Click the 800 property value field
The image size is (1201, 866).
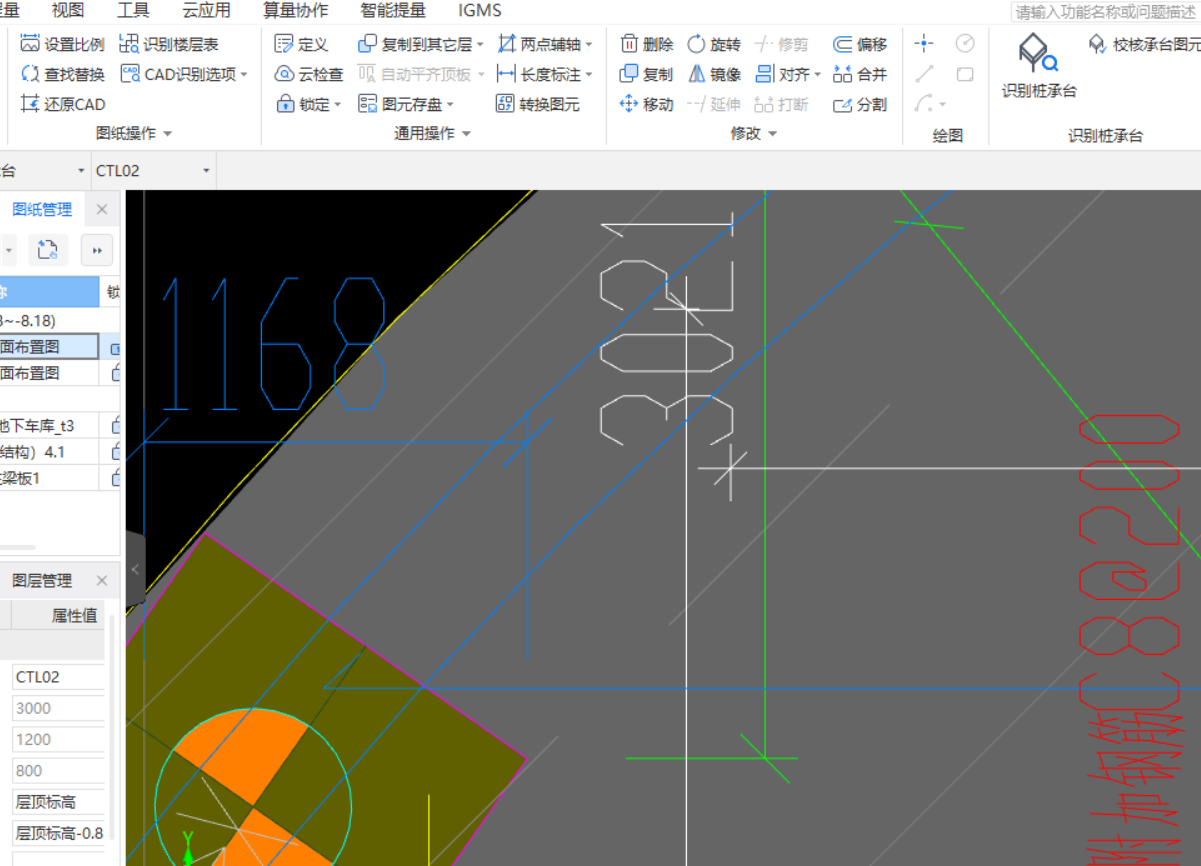(x=58, y=771)
